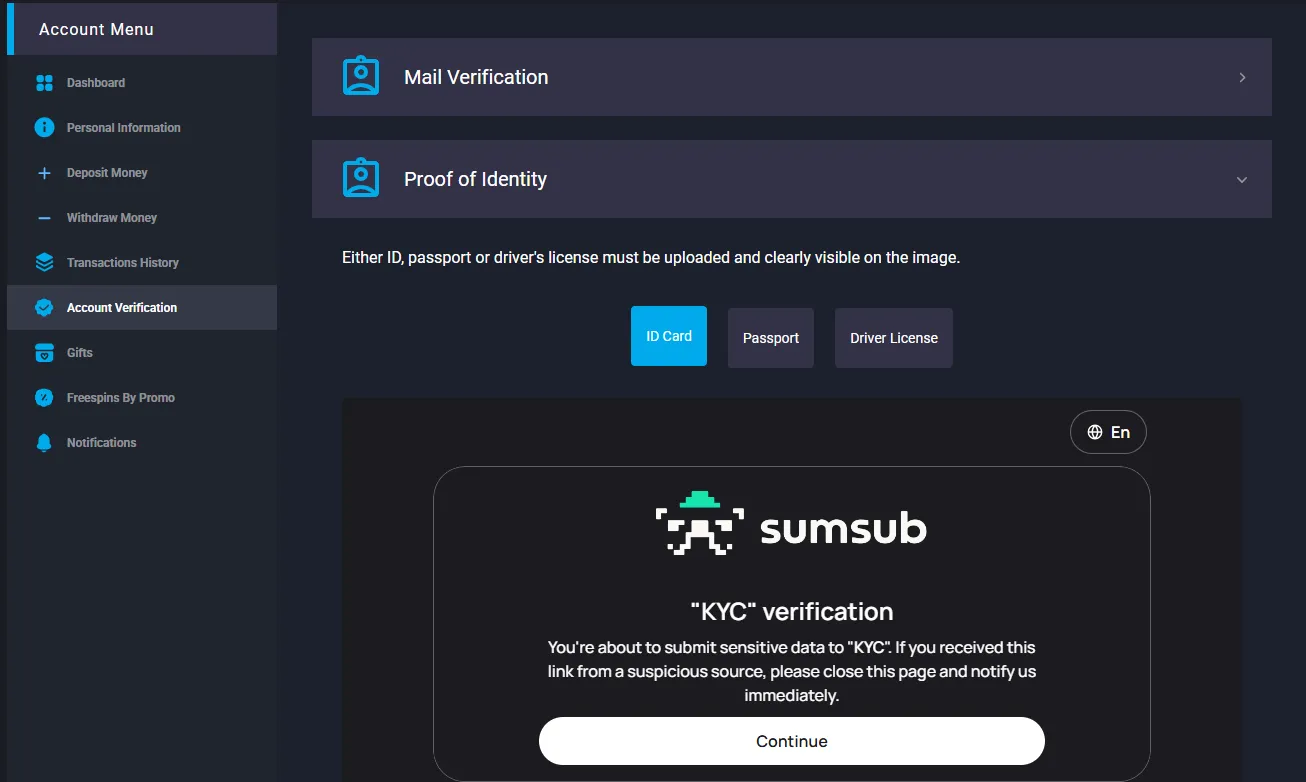Go to Personal Information
The height and width of the screenshot is (782, 1306).
[142, 128]
